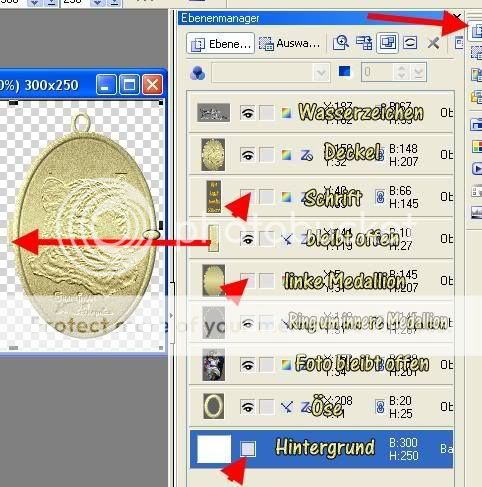The width and height of the screenshot is (482, 487).
Task: Click the oval mask icon in Ebenenmanager toolbar
Action: tap(410, 43)
